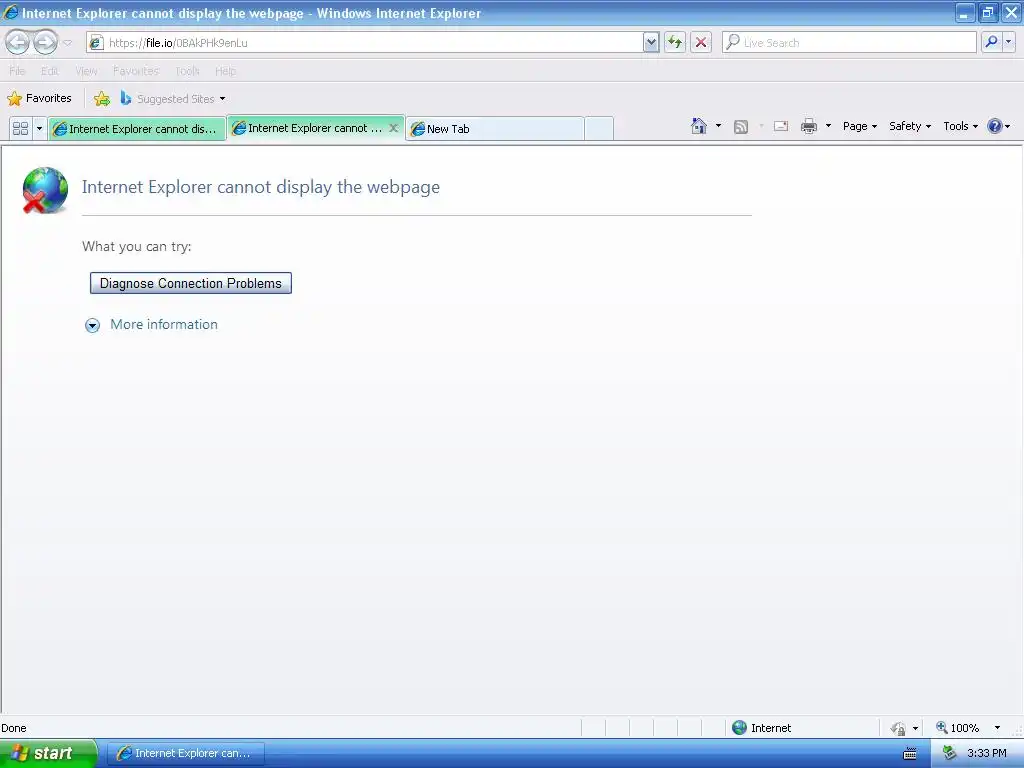Click the keyboard icon in taskbar
The image size is (1024, 768).
click(909, 754)
